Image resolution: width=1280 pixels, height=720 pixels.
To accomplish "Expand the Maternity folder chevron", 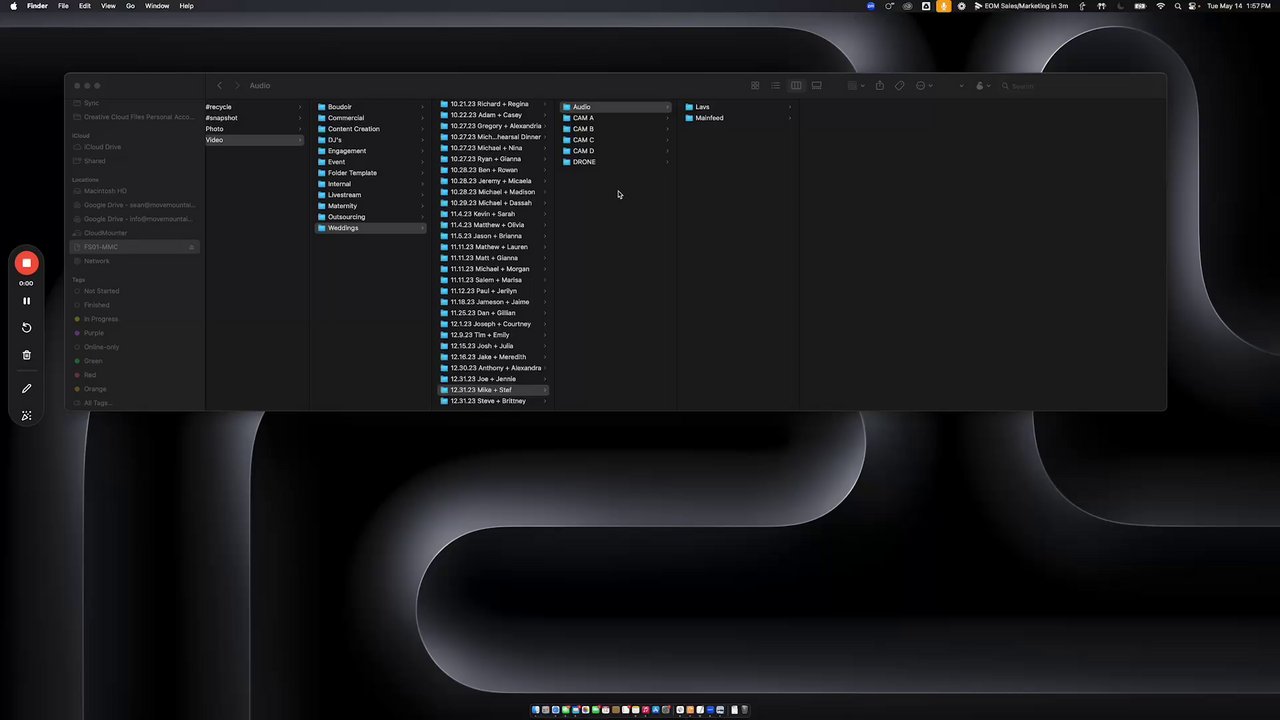I will click(422, 206).
